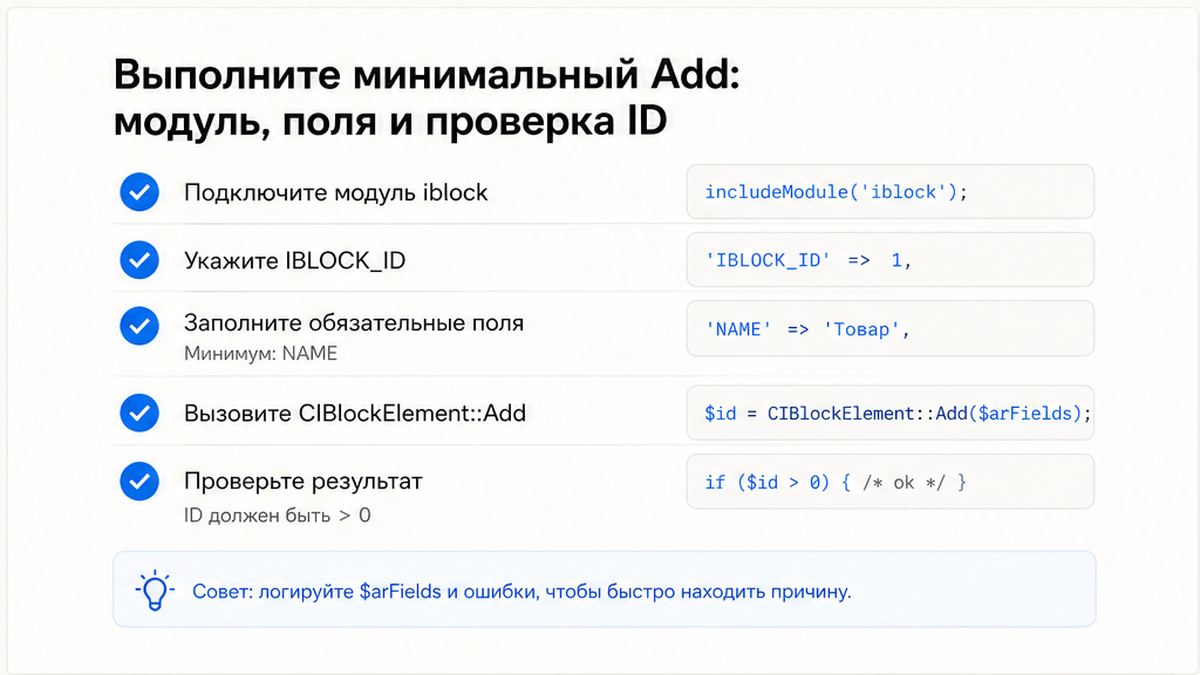The height and width of the screenshot is (675, 1200).
Task: Click the checkmark beside "Заполните обязательные поля"
Action: point(139,326)
